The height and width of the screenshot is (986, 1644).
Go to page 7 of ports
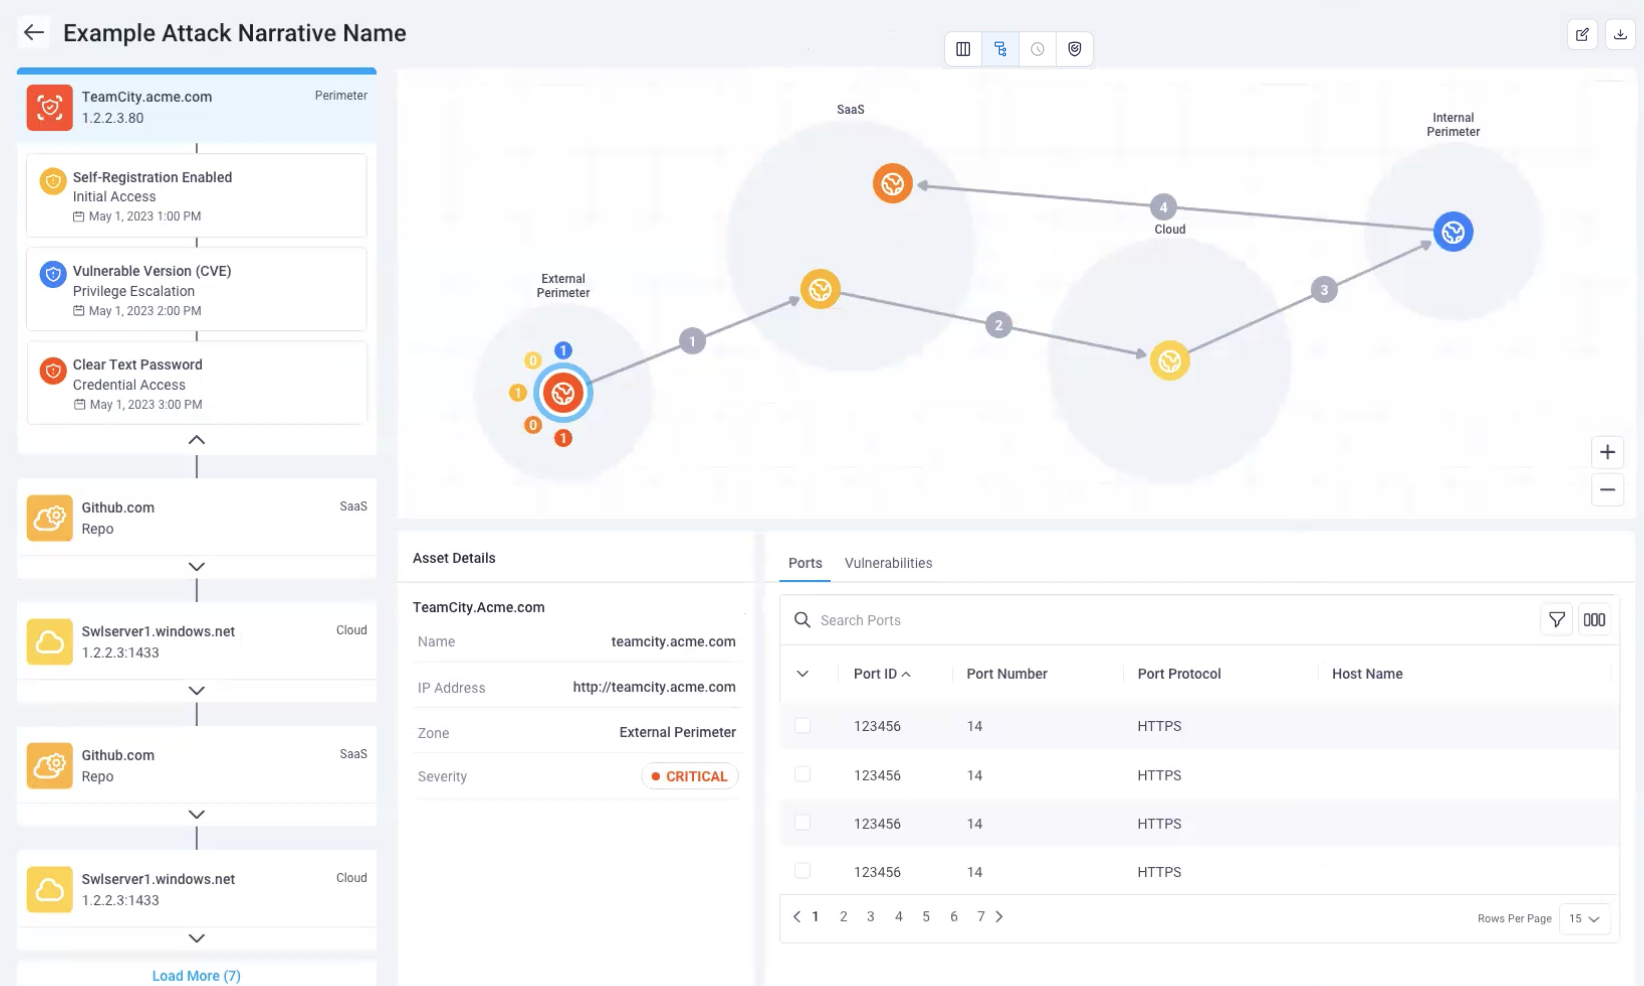pos(981,916)
